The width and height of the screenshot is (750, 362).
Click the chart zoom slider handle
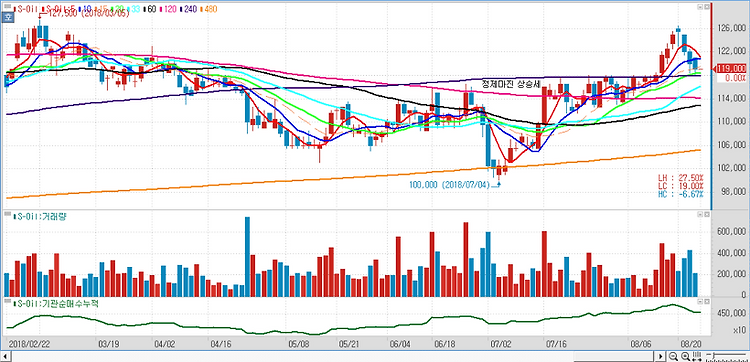(714, 355)
